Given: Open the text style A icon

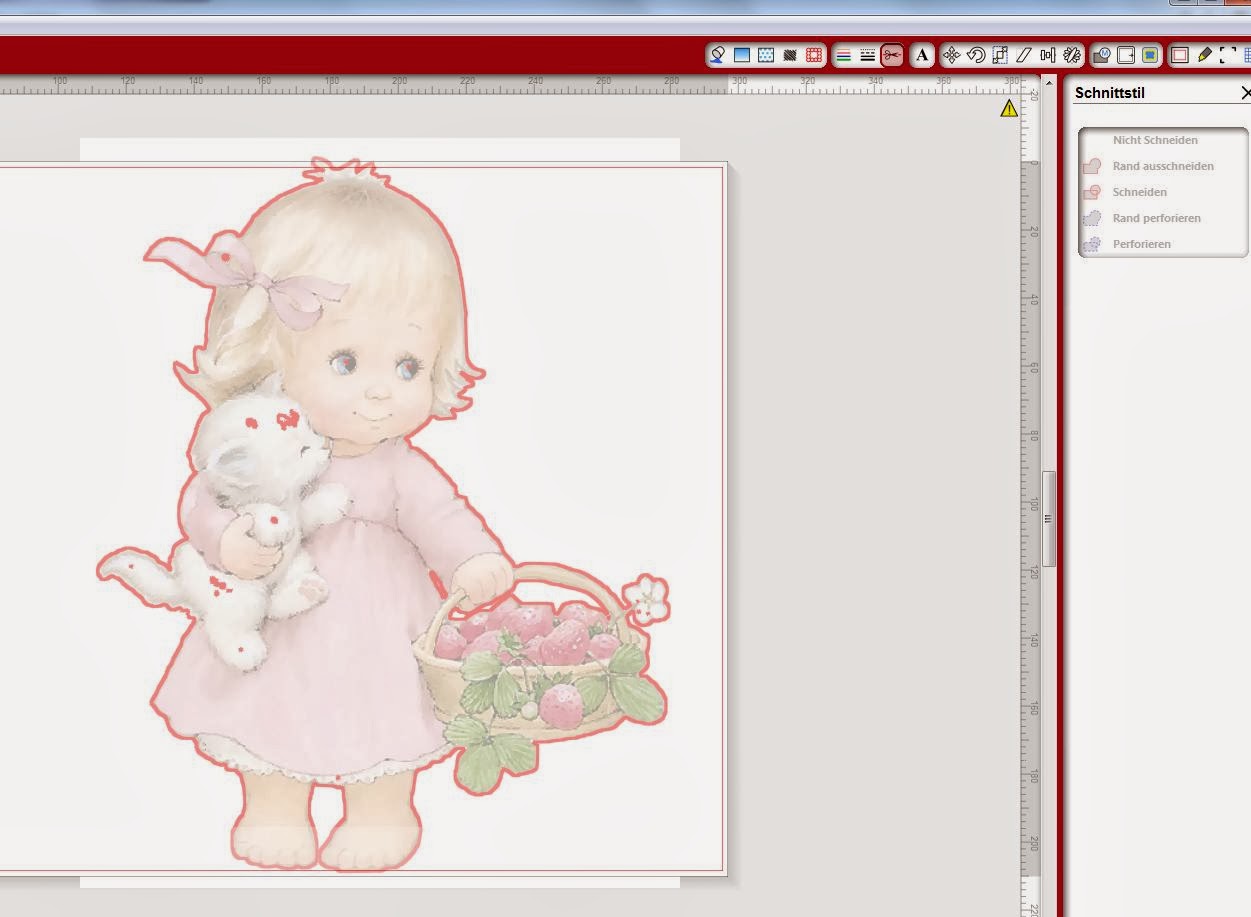Looking at the screenshot, I should 922,55.
